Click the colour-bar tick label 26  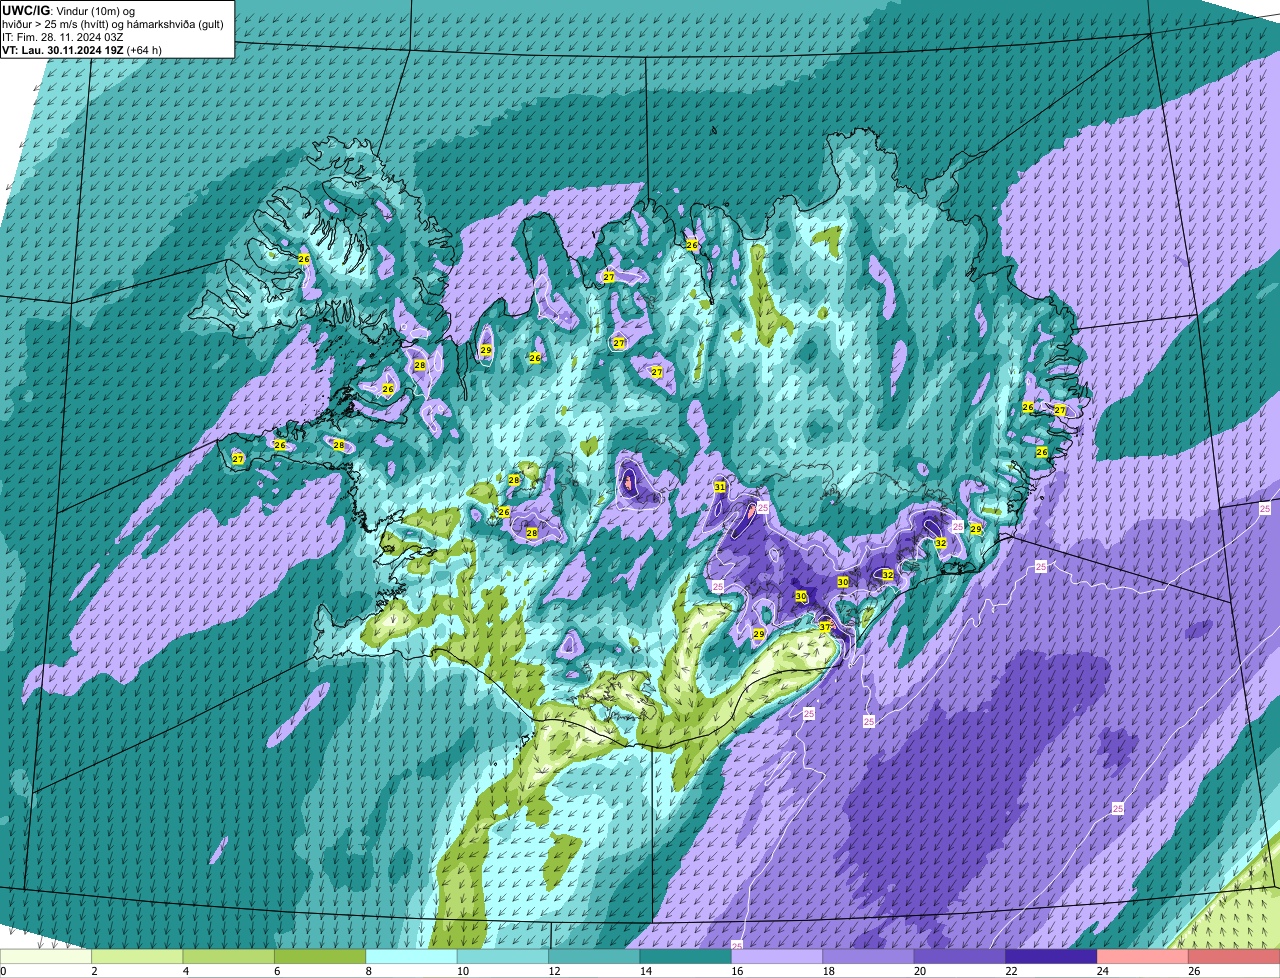[1193, 970]
